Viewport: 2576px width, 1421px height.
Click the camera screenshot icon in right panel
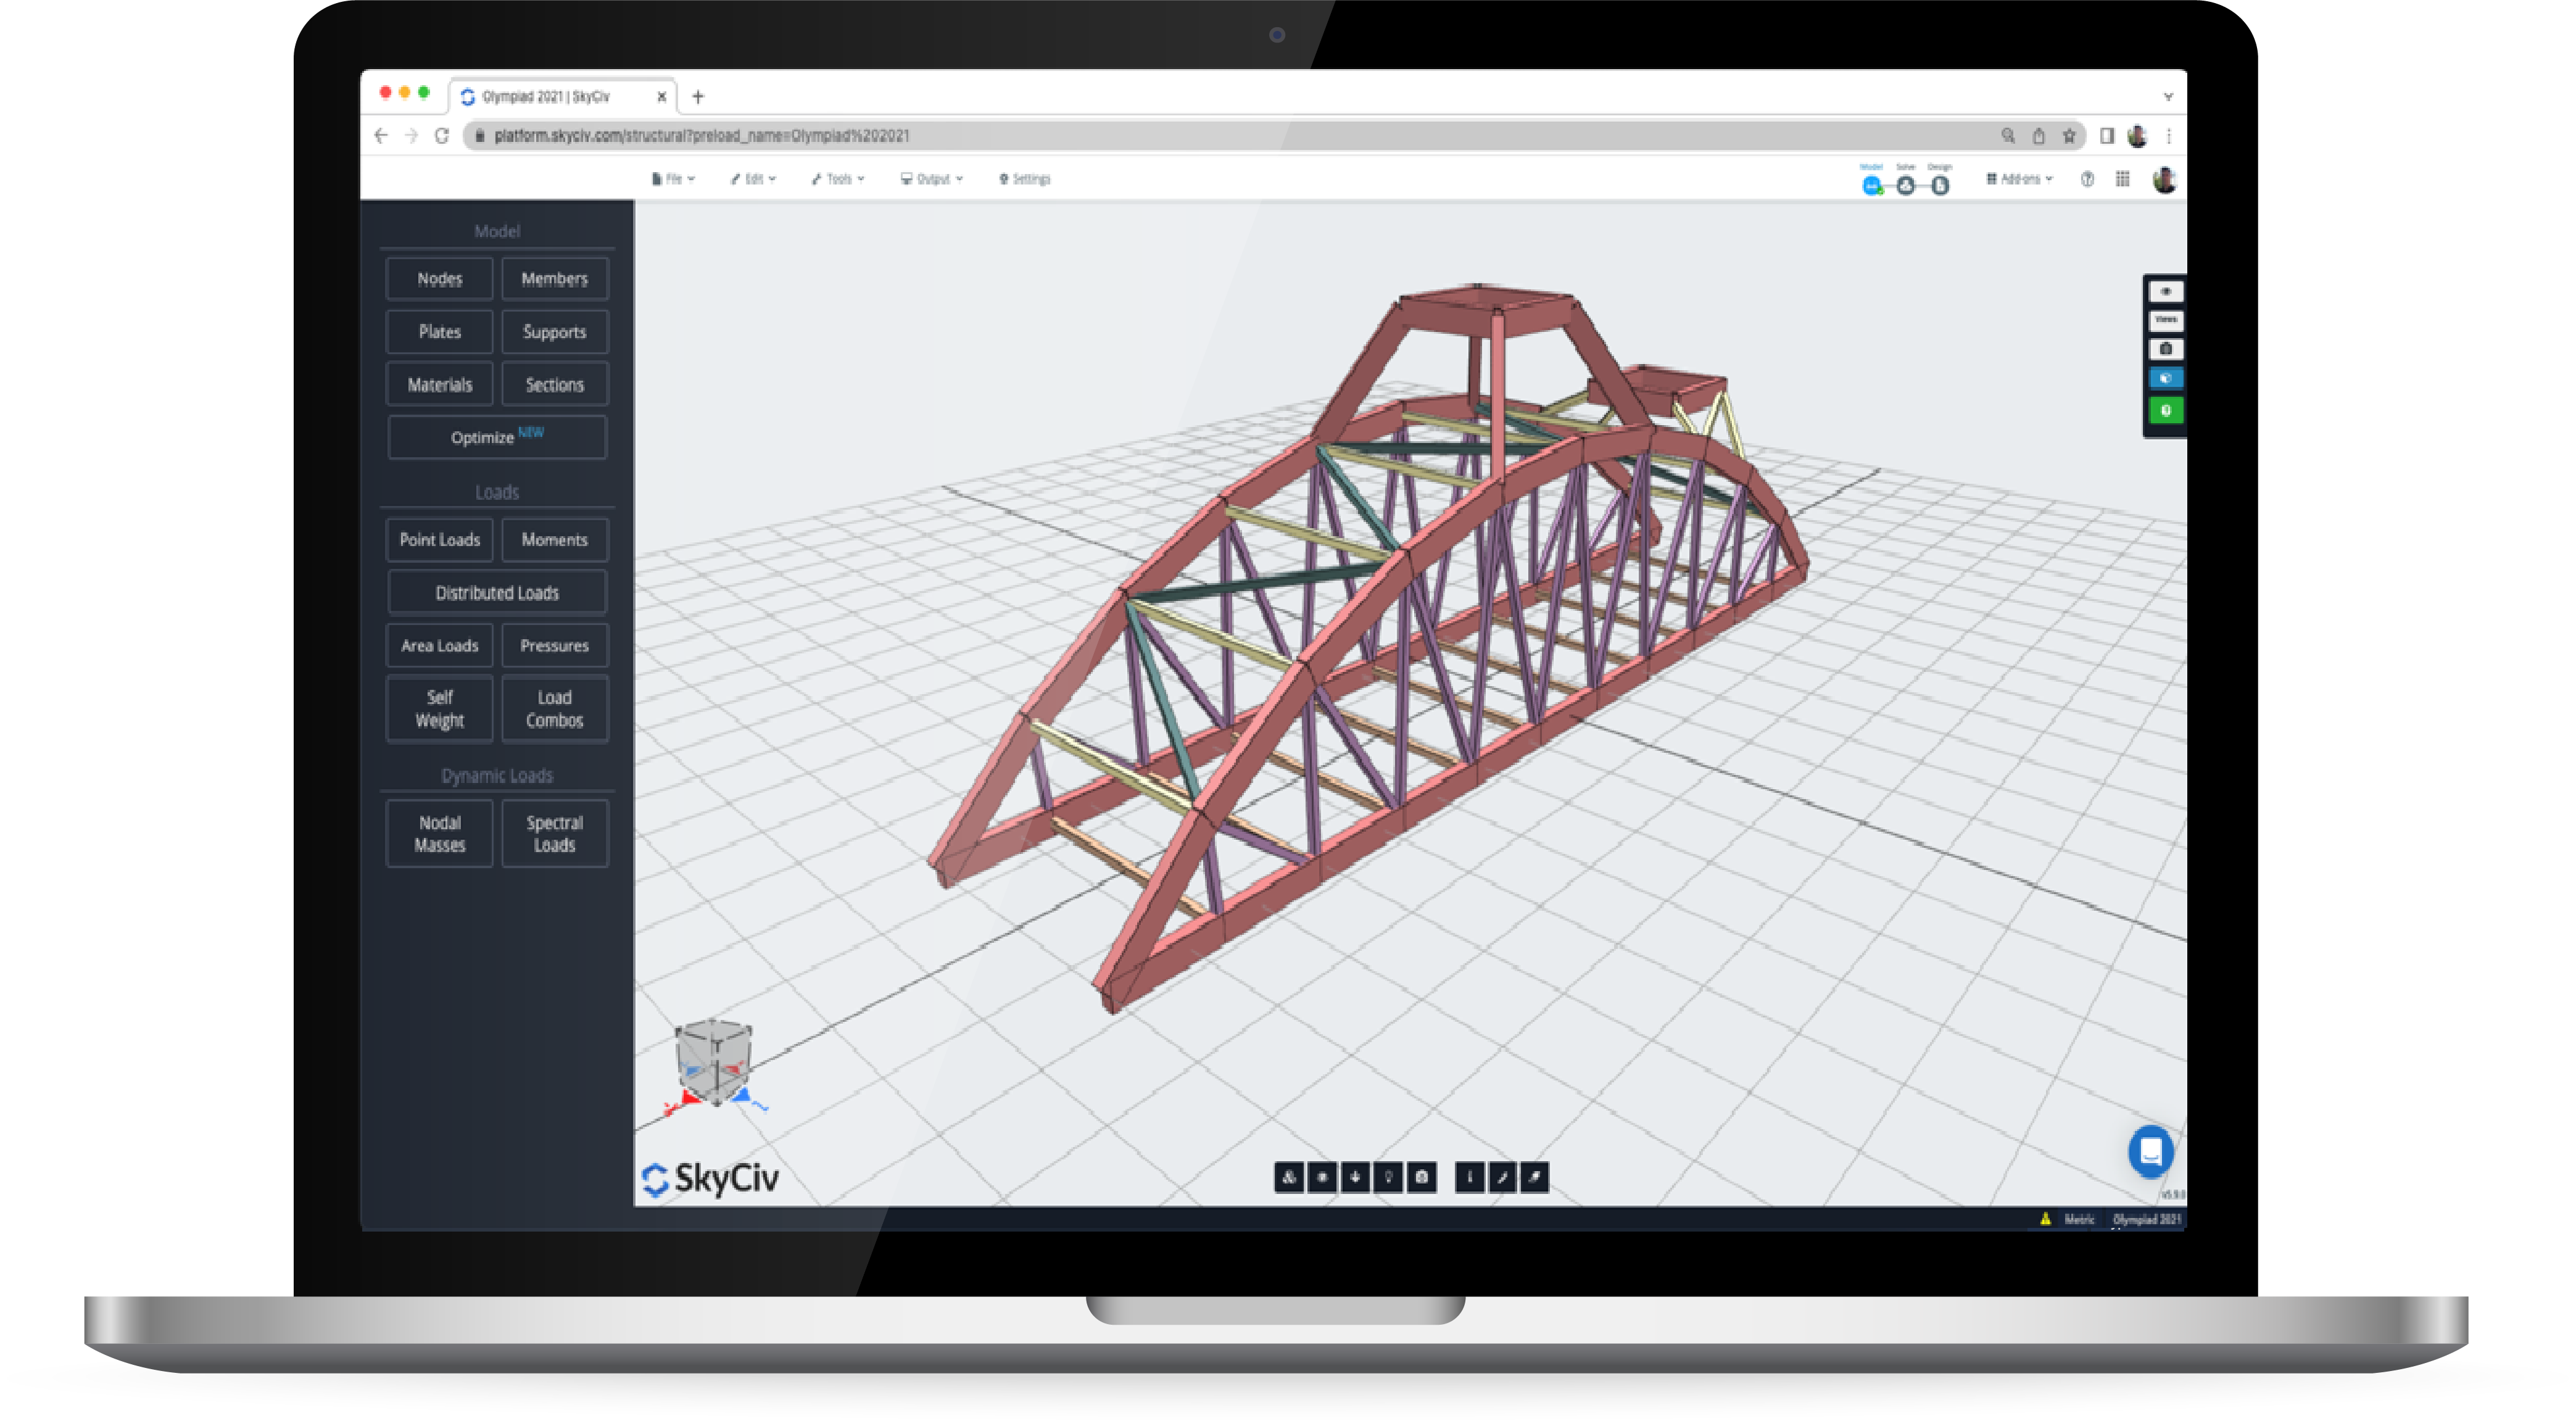tap(2165, 349)
